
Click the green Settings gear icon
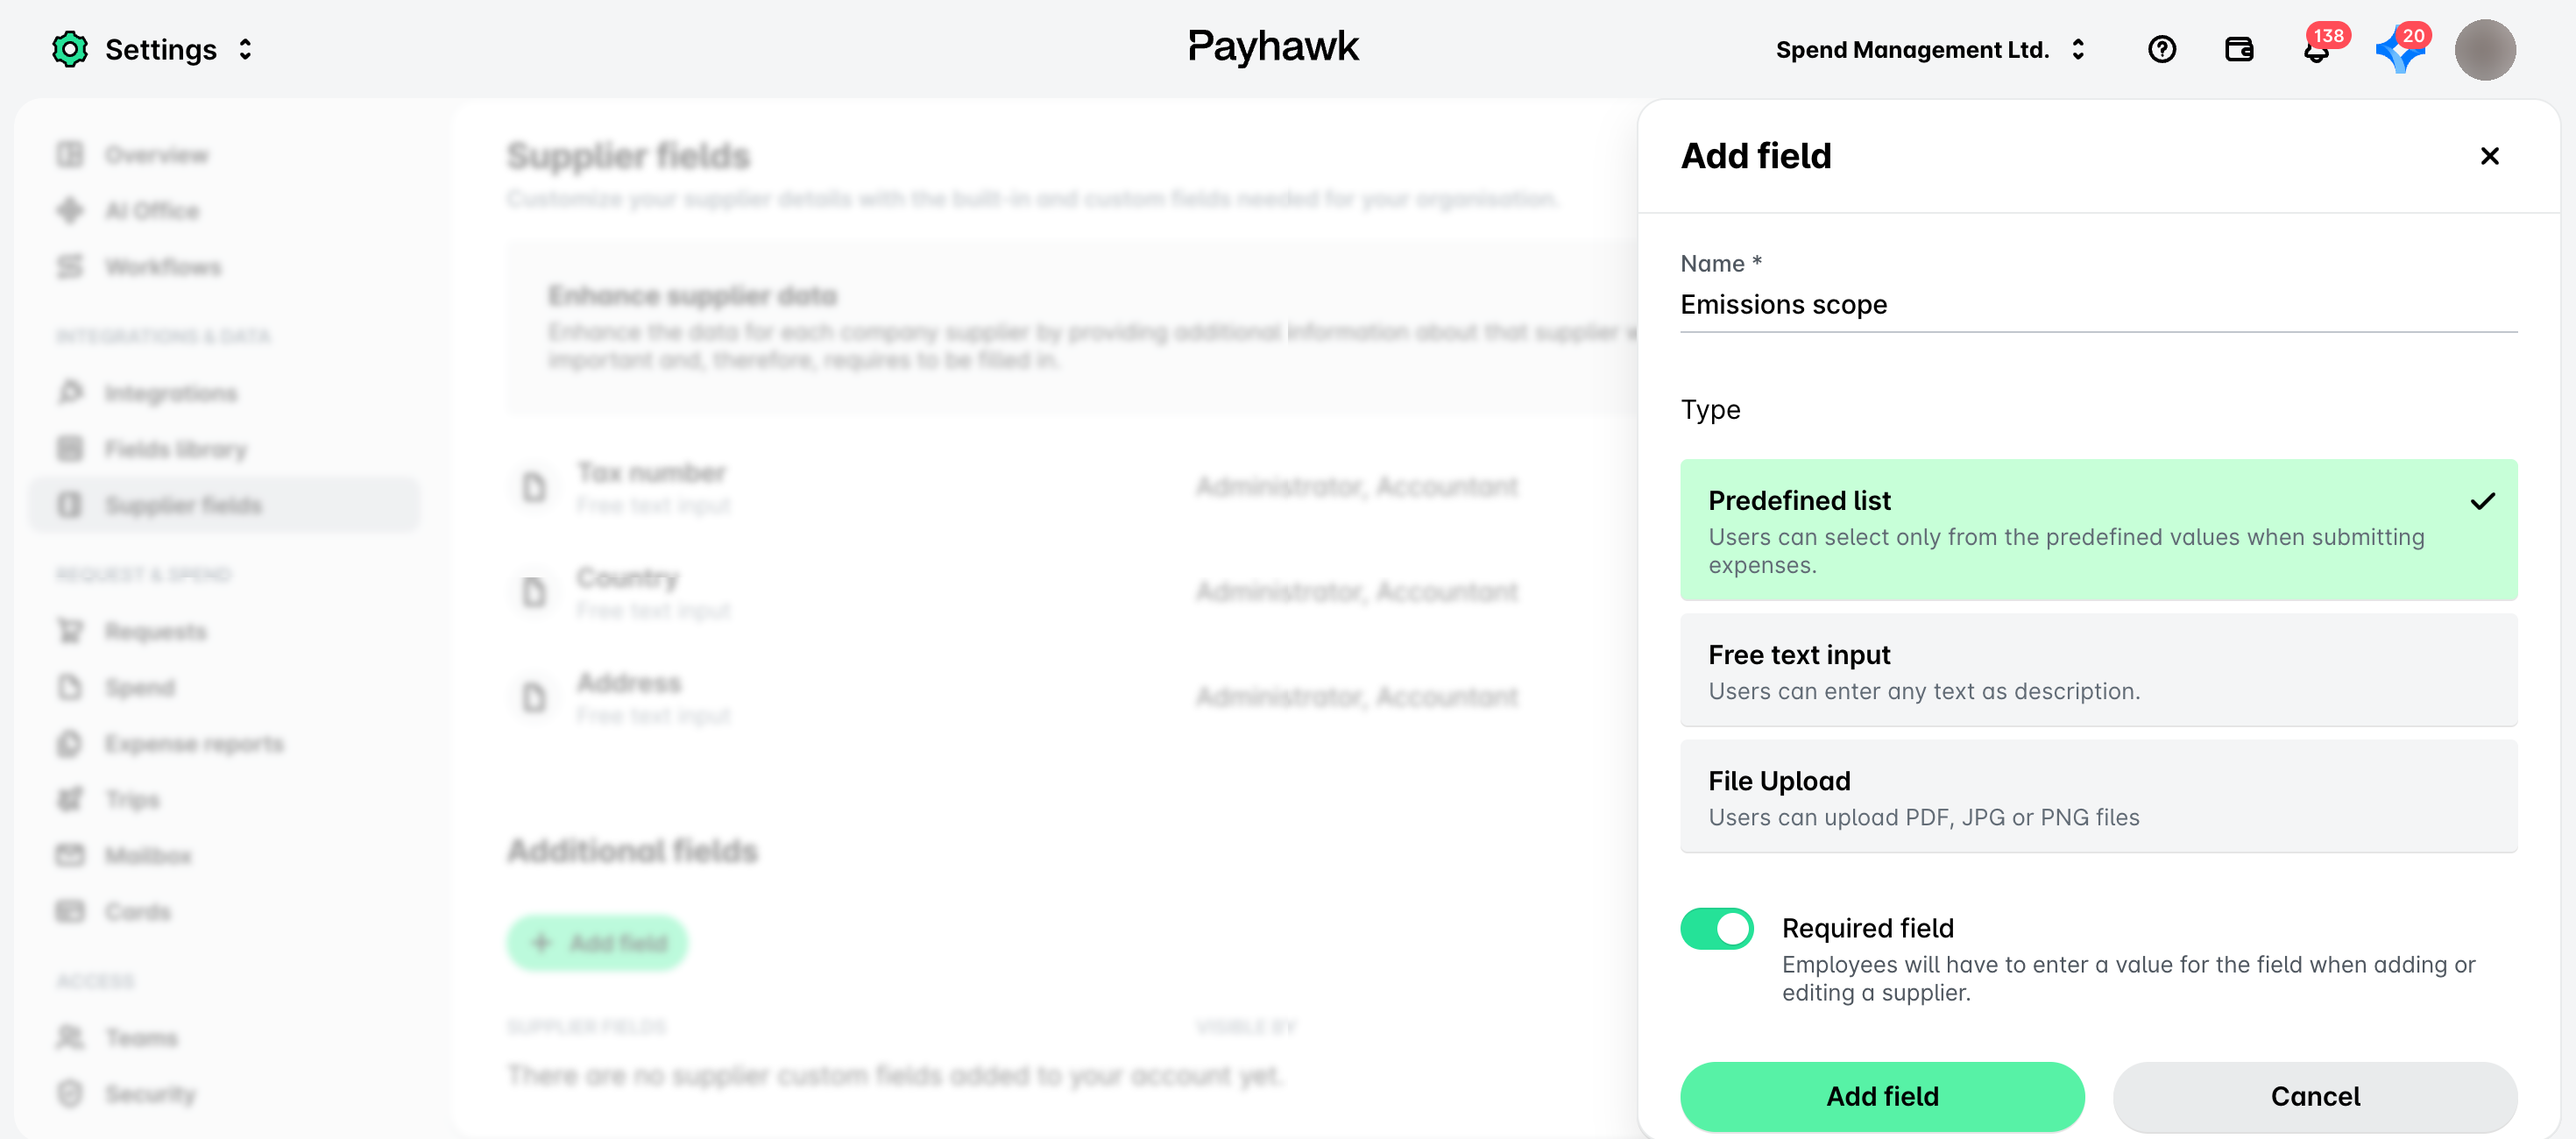click(70, 49)
